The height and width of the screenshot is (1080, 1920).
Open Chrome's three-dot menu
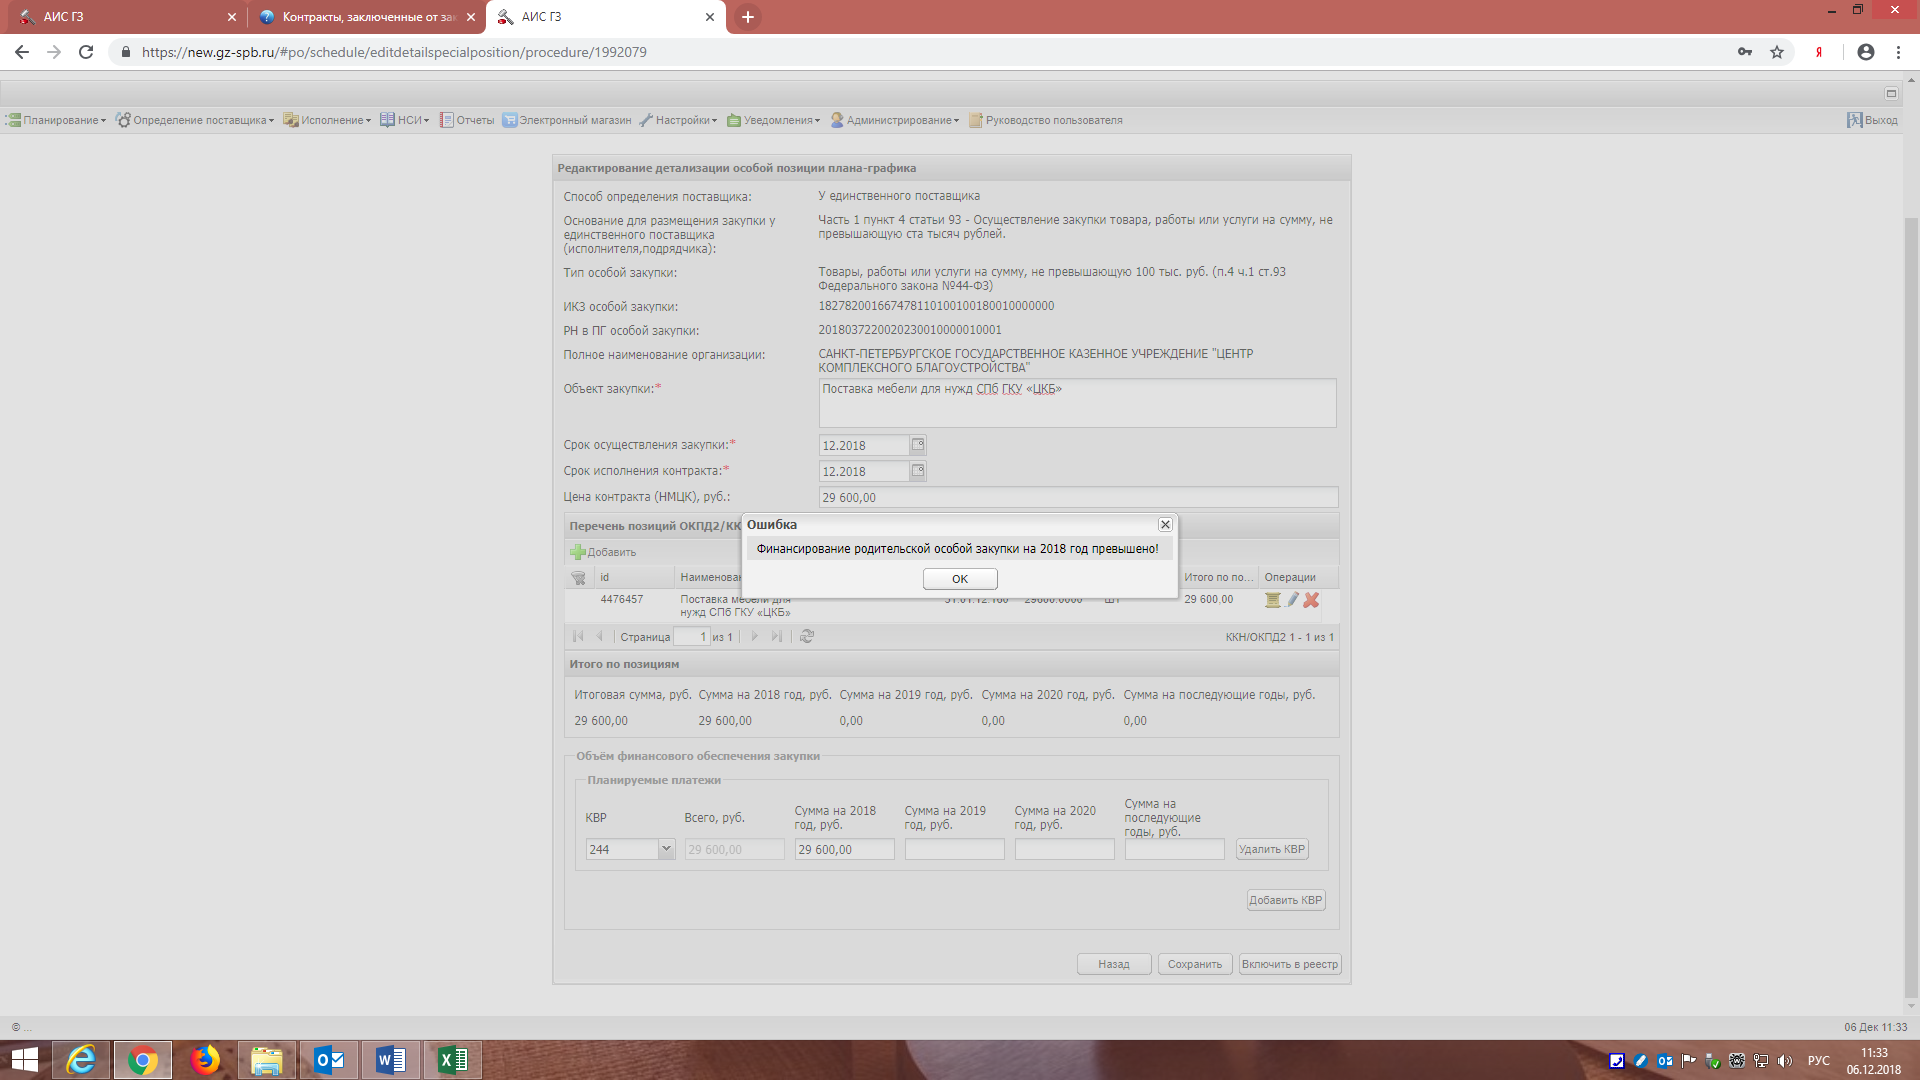pos(1898,52)
